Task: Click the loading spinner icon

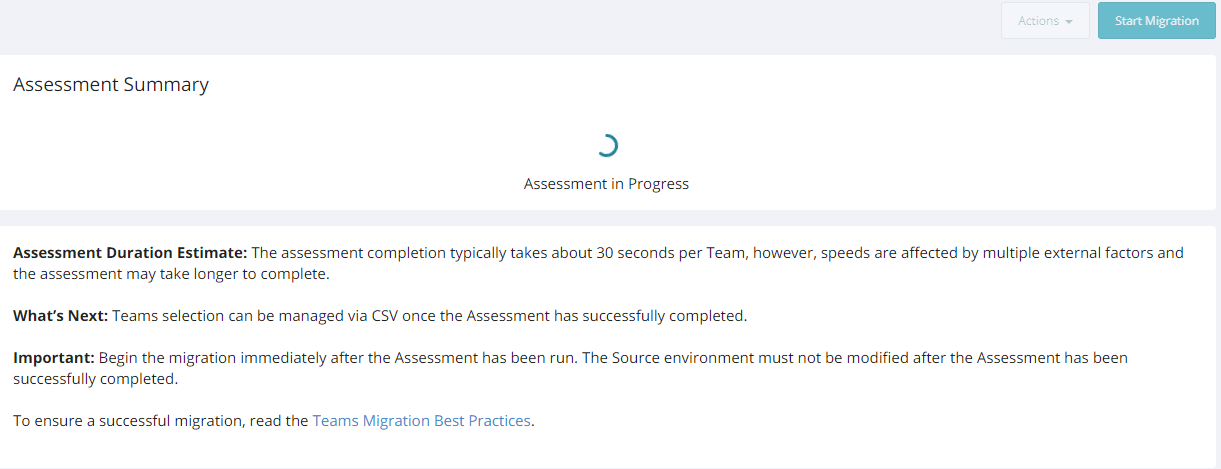Action: click(x=606, y=146)
